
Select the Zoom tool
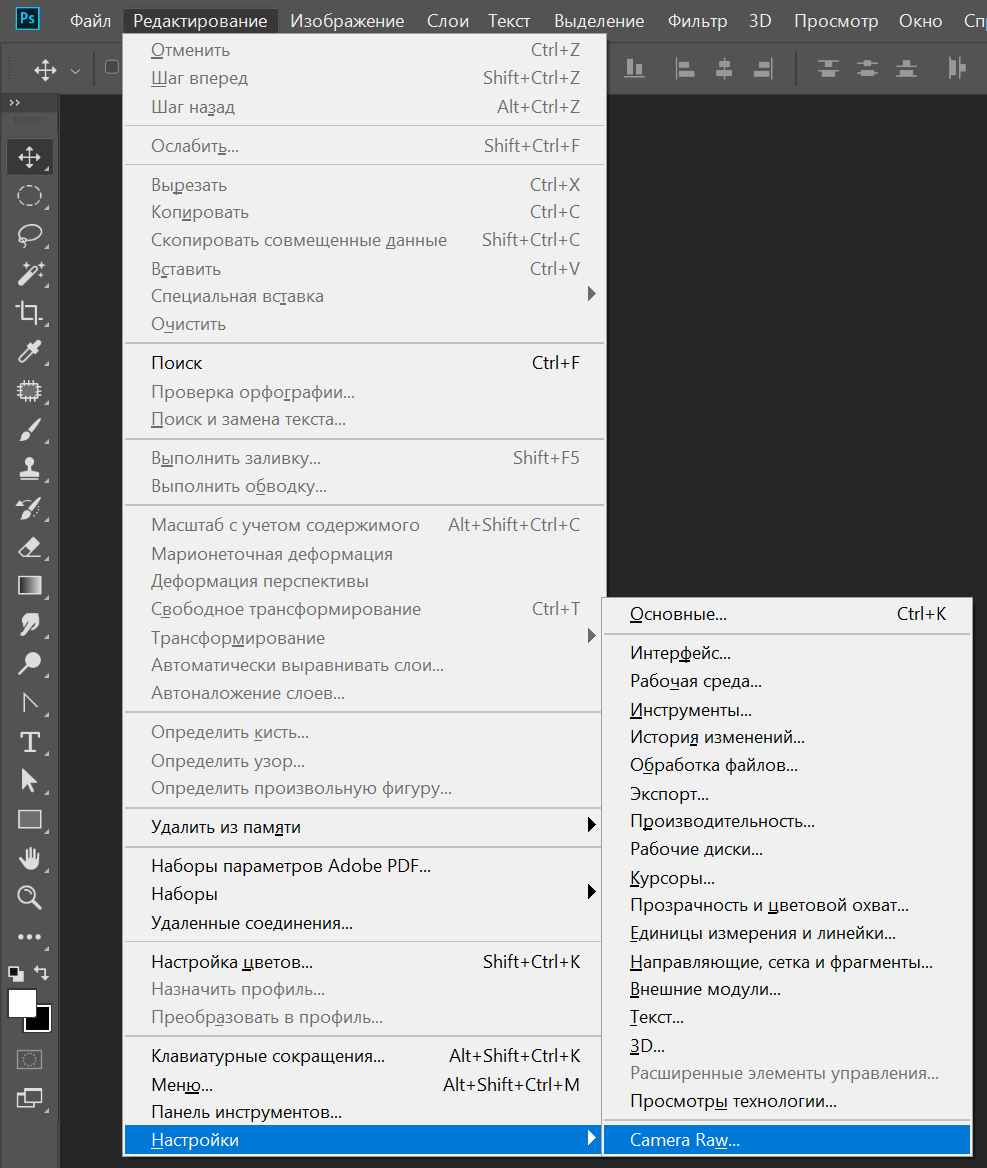click(x=30, y=897)
